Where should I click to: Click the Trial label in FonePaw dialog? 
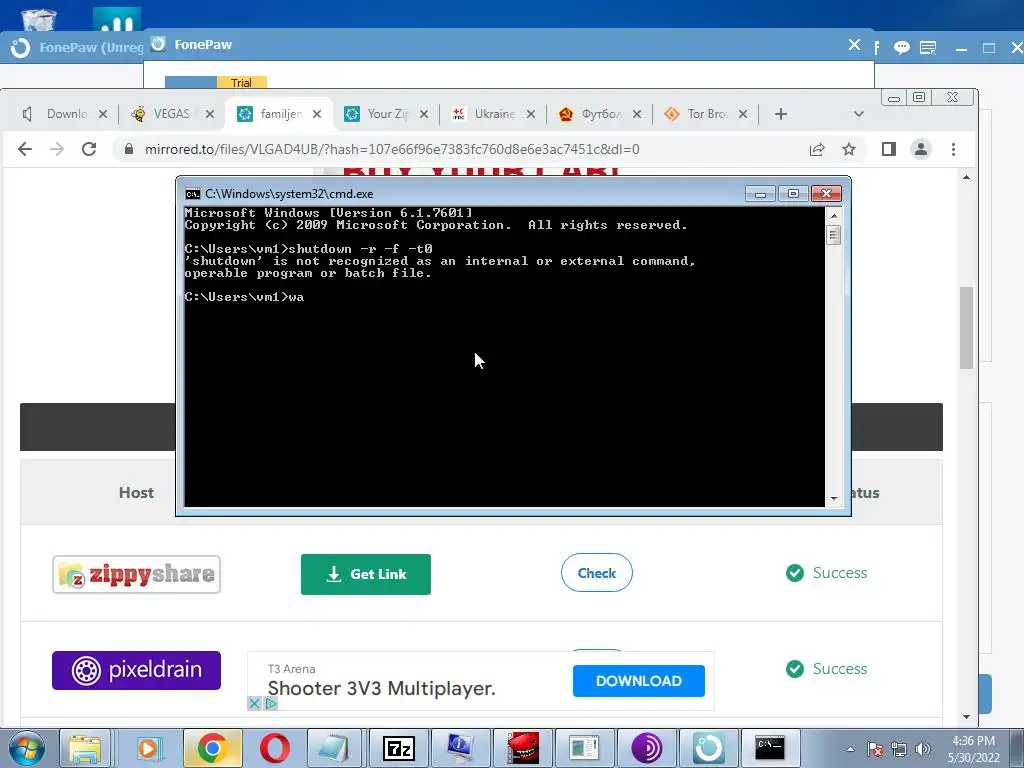tap(241, 83)
